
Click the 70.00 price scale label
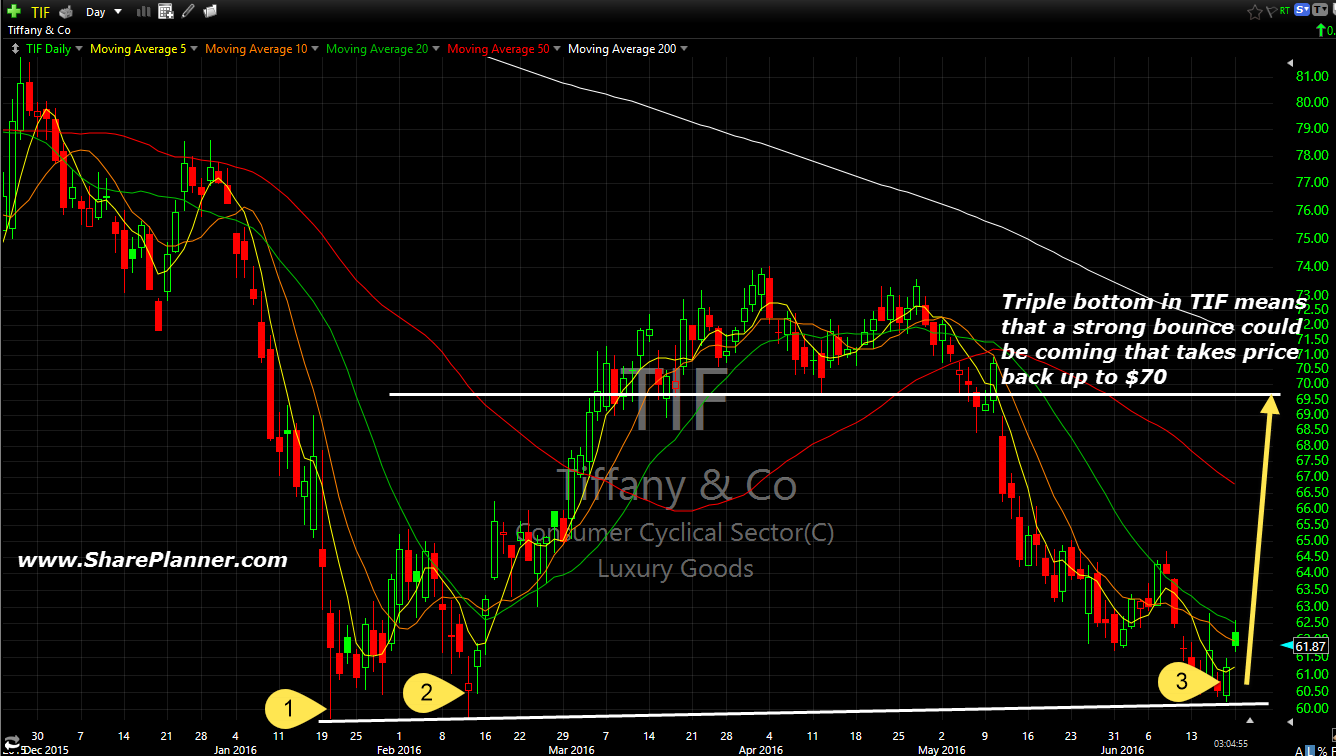click(1312, 384)
